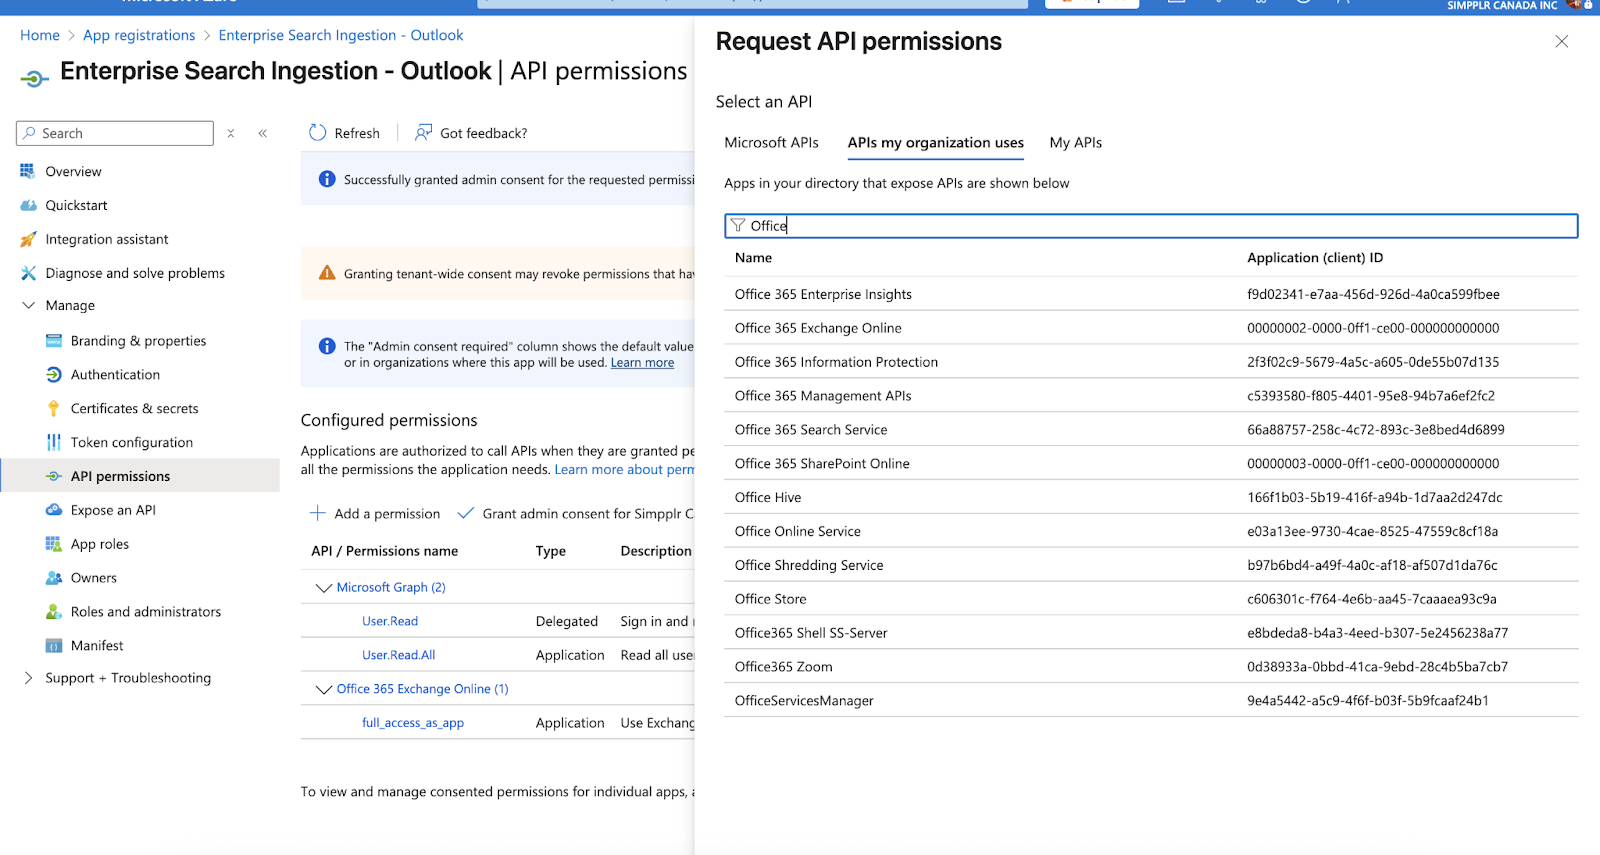Switch to the Microsoft APIs tab

pos(771,143)
